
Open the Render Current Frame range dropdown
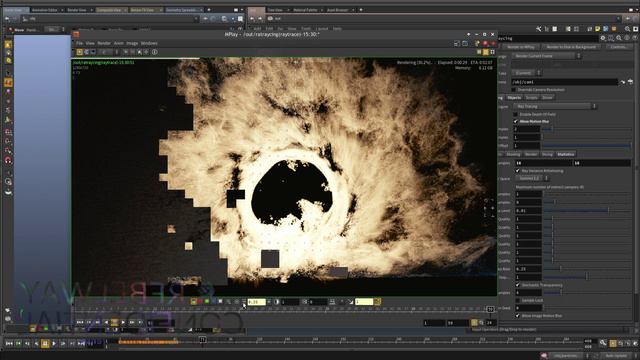pos(547,56)
